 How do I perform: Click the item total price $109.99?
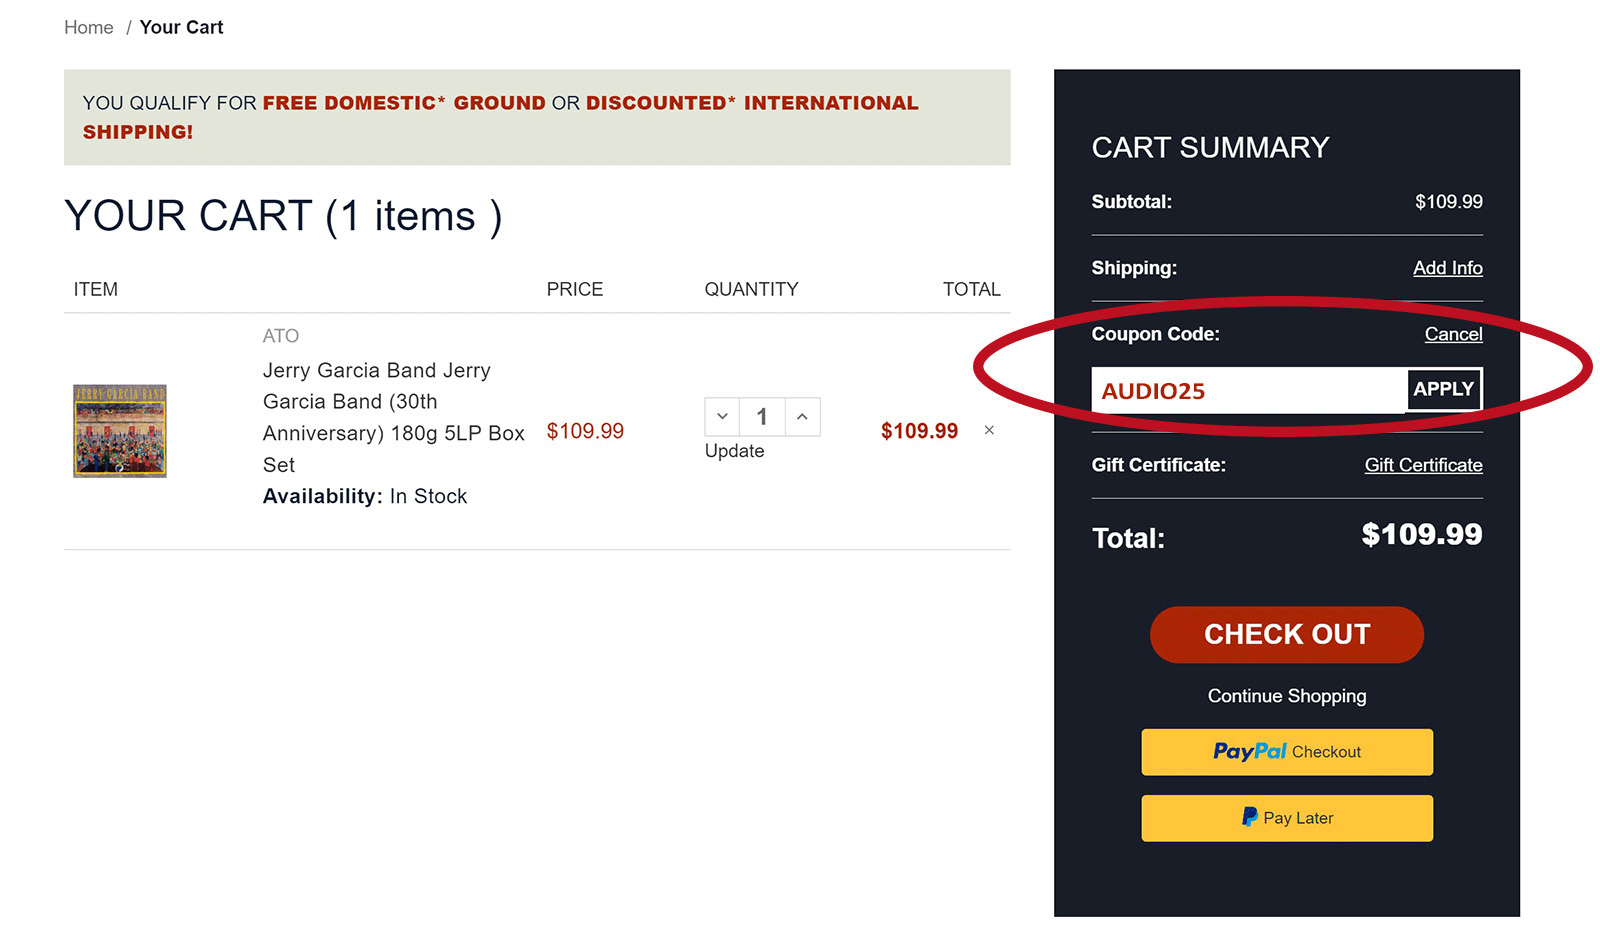pos(919,430)
